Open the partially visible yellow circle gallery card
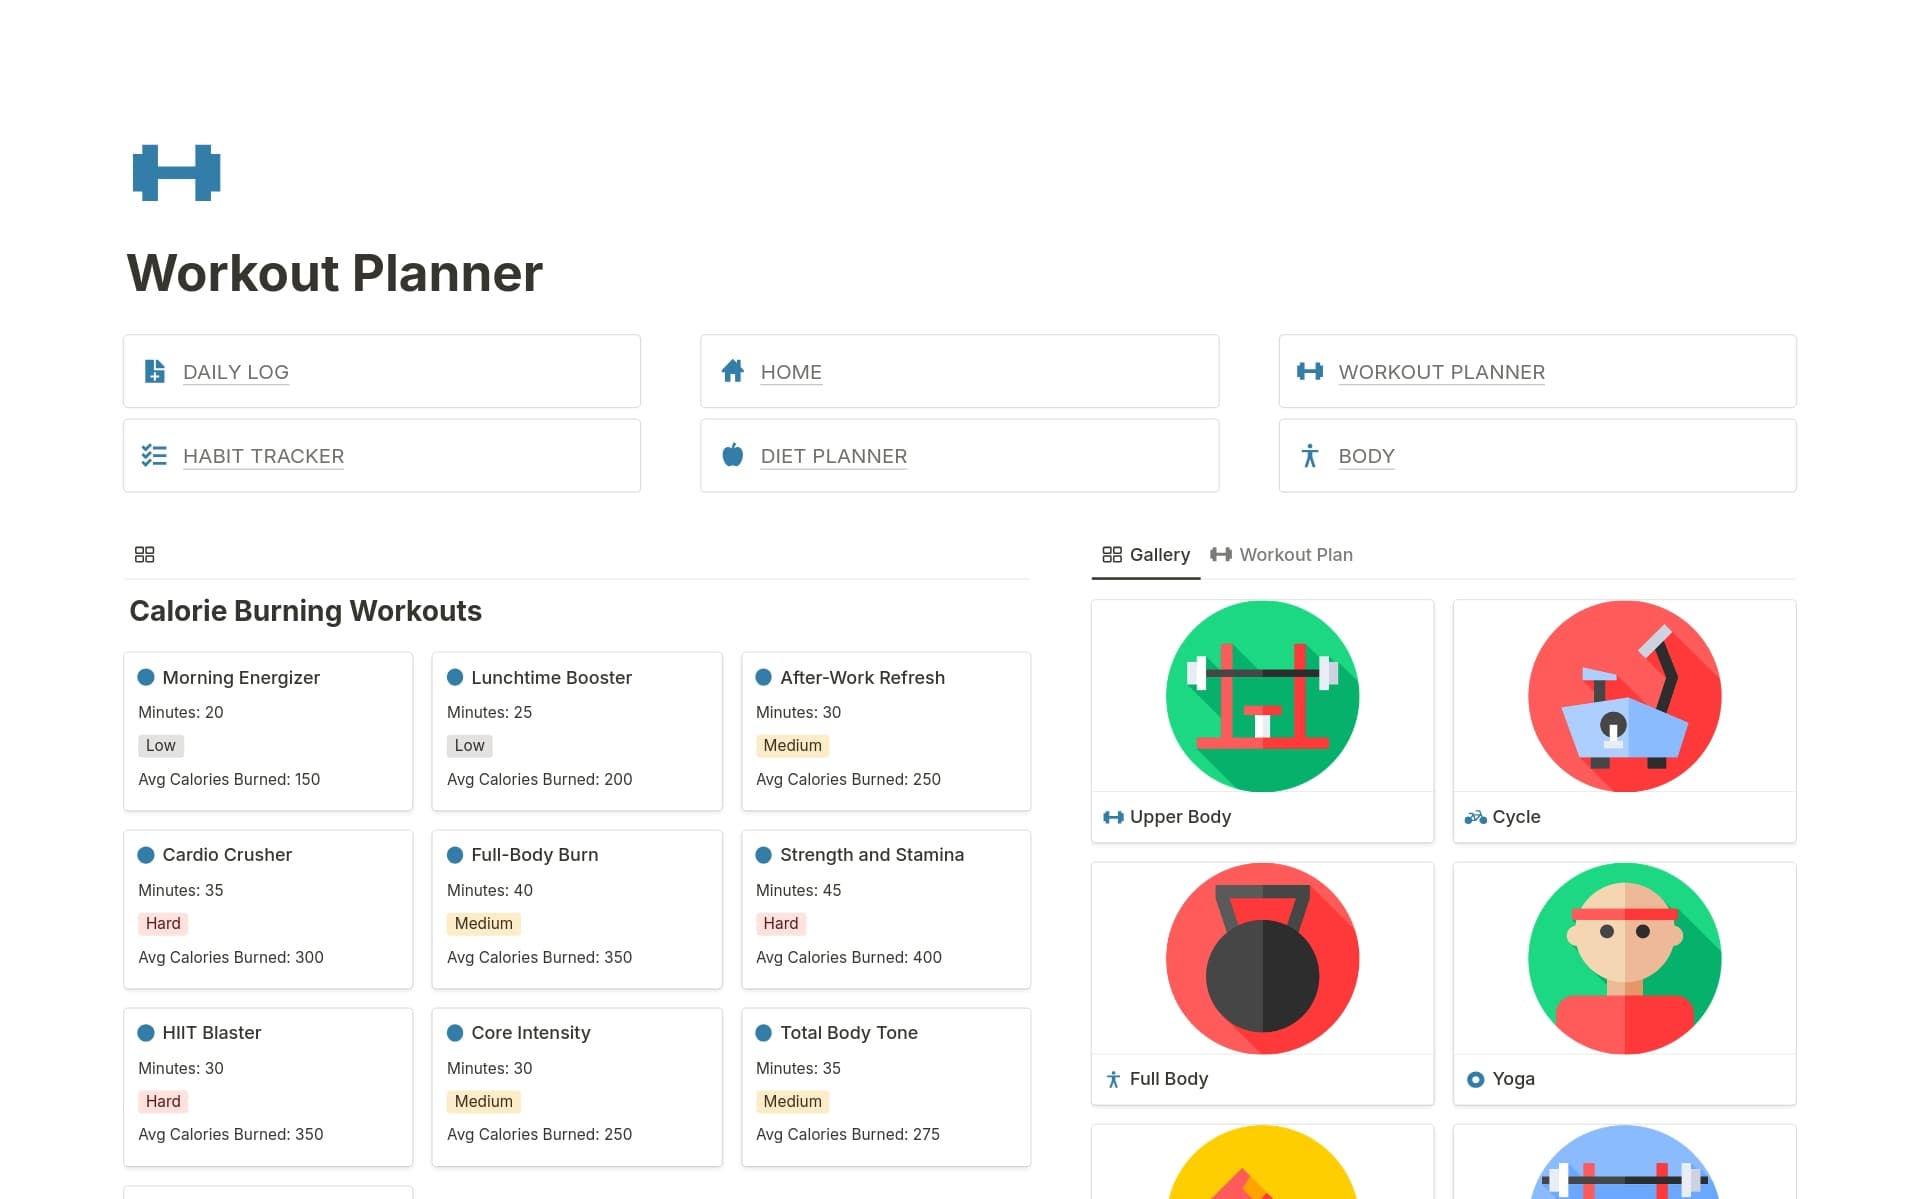This screenshot has width=1920, height=1199. click(x=1262, y=1162)
